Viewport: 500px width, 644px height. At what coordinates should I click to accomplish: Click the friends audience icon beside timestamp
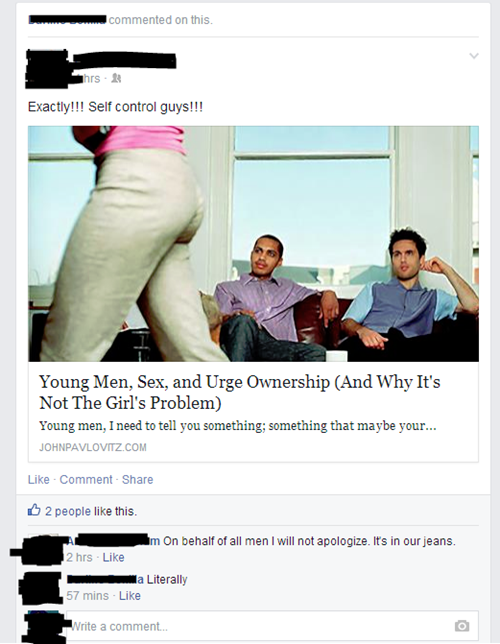(x=116, y=78)
